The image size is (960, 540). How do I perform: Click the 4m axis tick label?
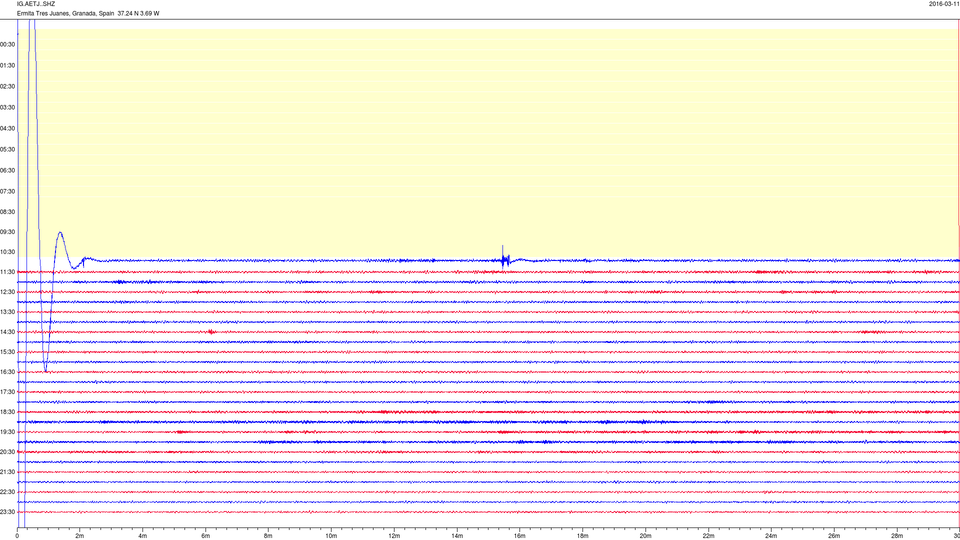pyautogui.click(x=143, y=536)
